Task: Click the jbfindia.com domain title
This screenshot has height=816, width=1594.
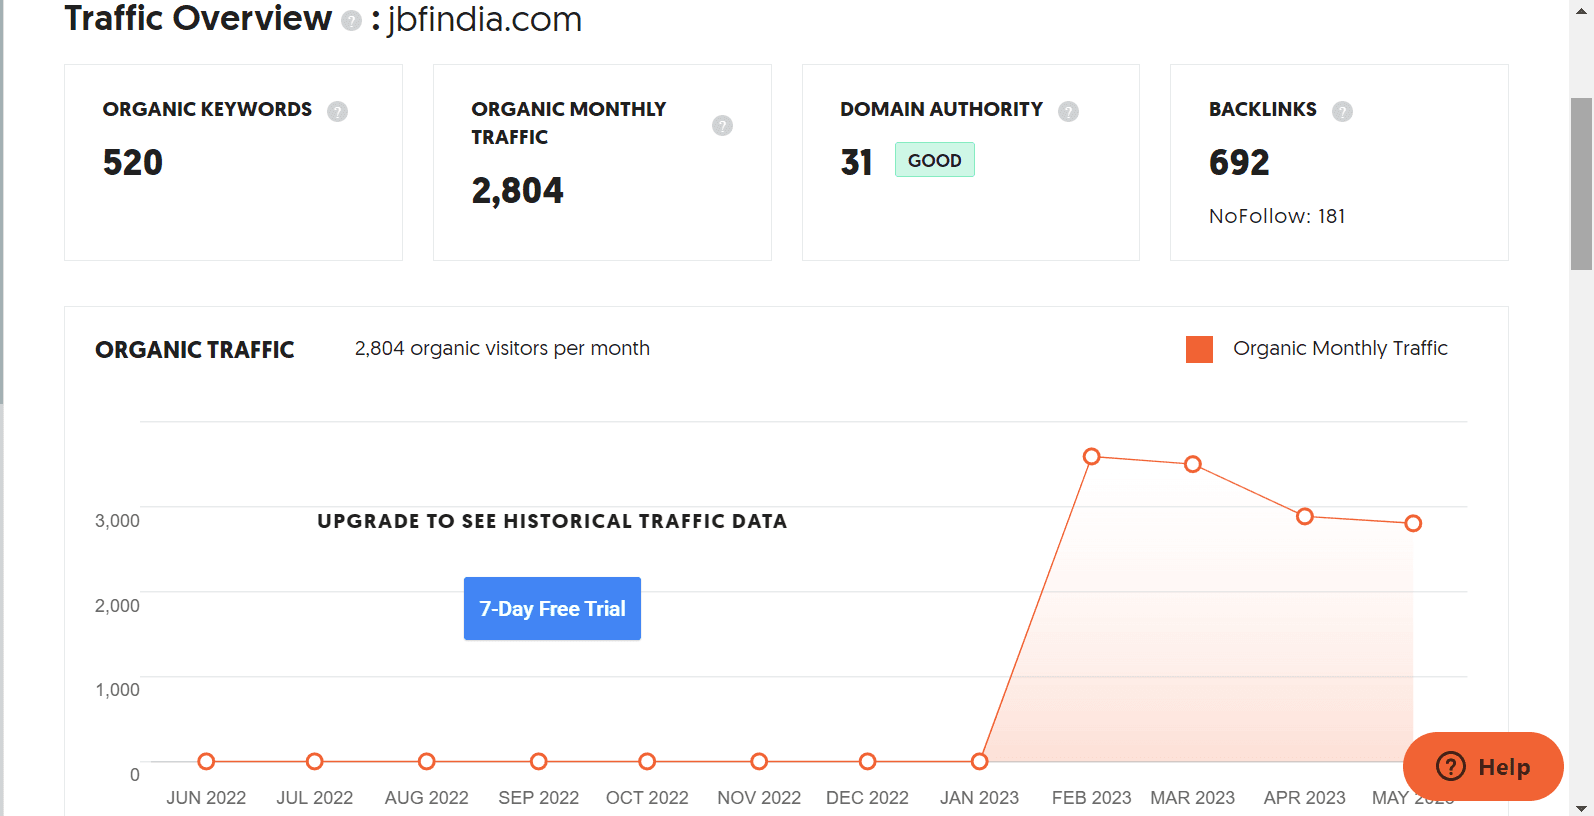Action: click(x=484, y=19)
